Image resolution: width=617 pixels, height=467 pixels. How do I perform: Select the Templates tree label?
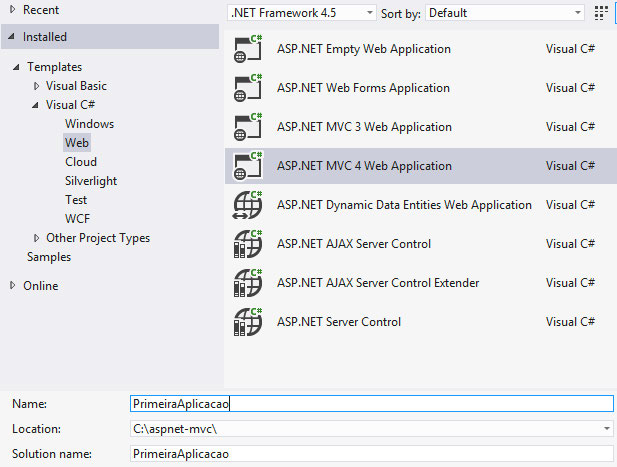[54, 67]
